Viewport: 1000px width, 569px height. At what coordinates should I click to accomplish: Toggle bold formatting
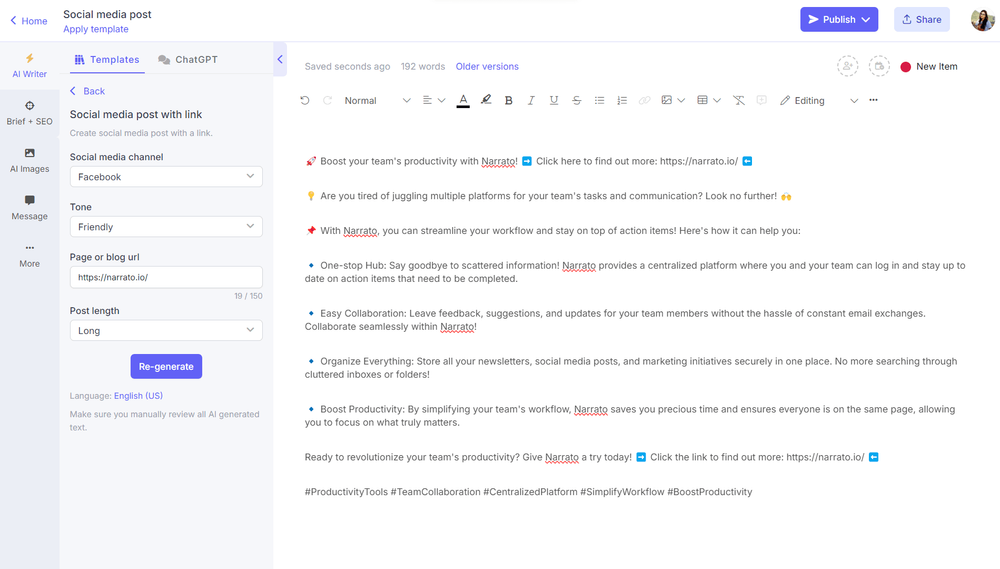pyautogui.click(x=508, y=100)
